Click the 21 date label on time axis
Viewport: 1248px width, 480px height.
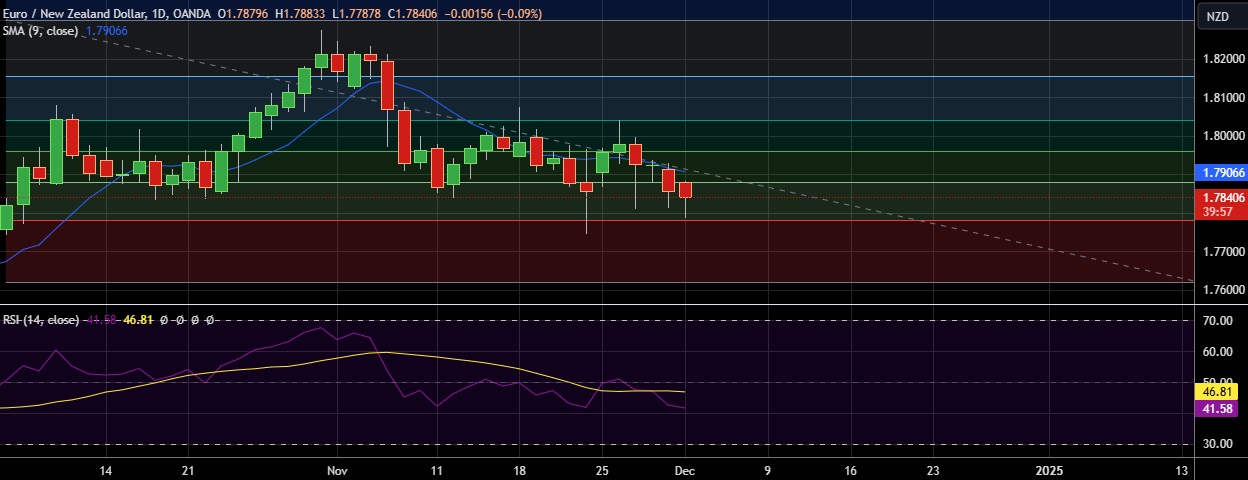188,469
